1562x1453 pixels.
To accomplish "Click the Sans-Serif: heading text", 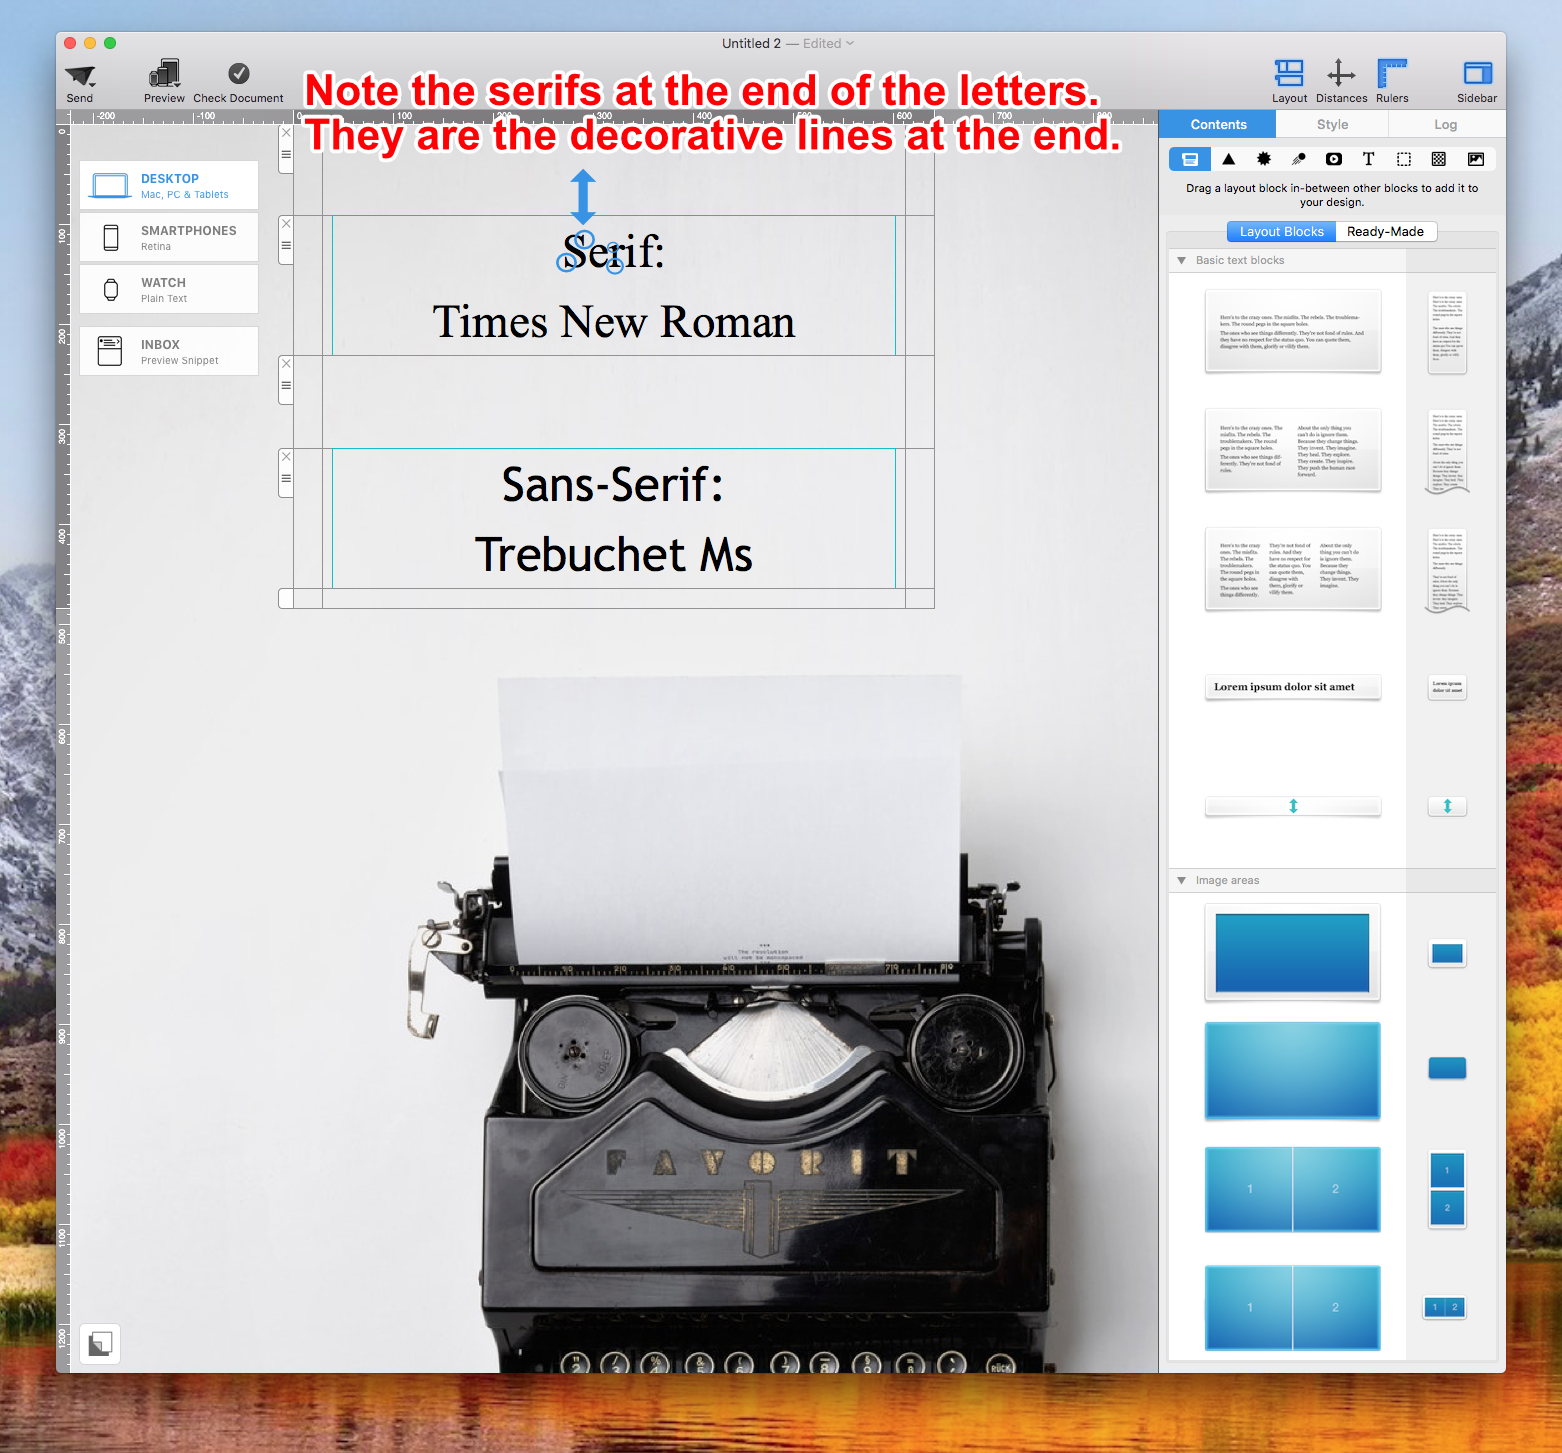I will point(612,485).
